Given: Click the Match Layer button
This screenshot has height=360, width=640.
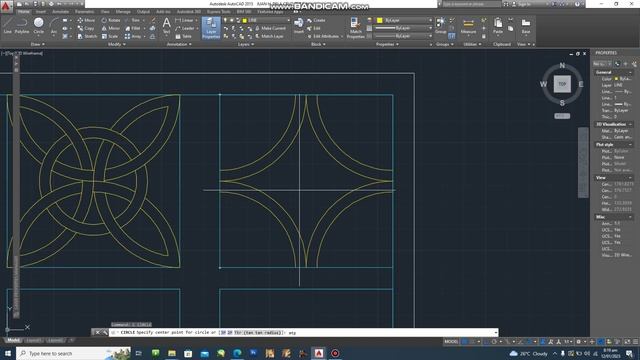Looking at the screenshot, I should click(269, 36).
